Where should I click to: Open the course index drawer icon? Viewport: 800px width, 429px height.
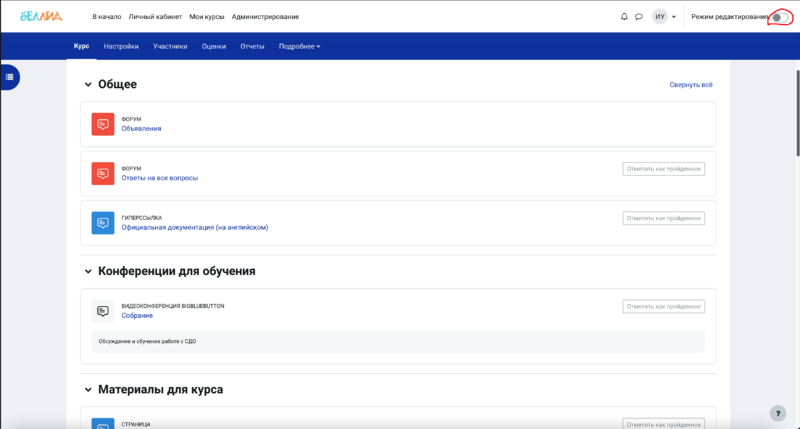(x=10, y=77)
